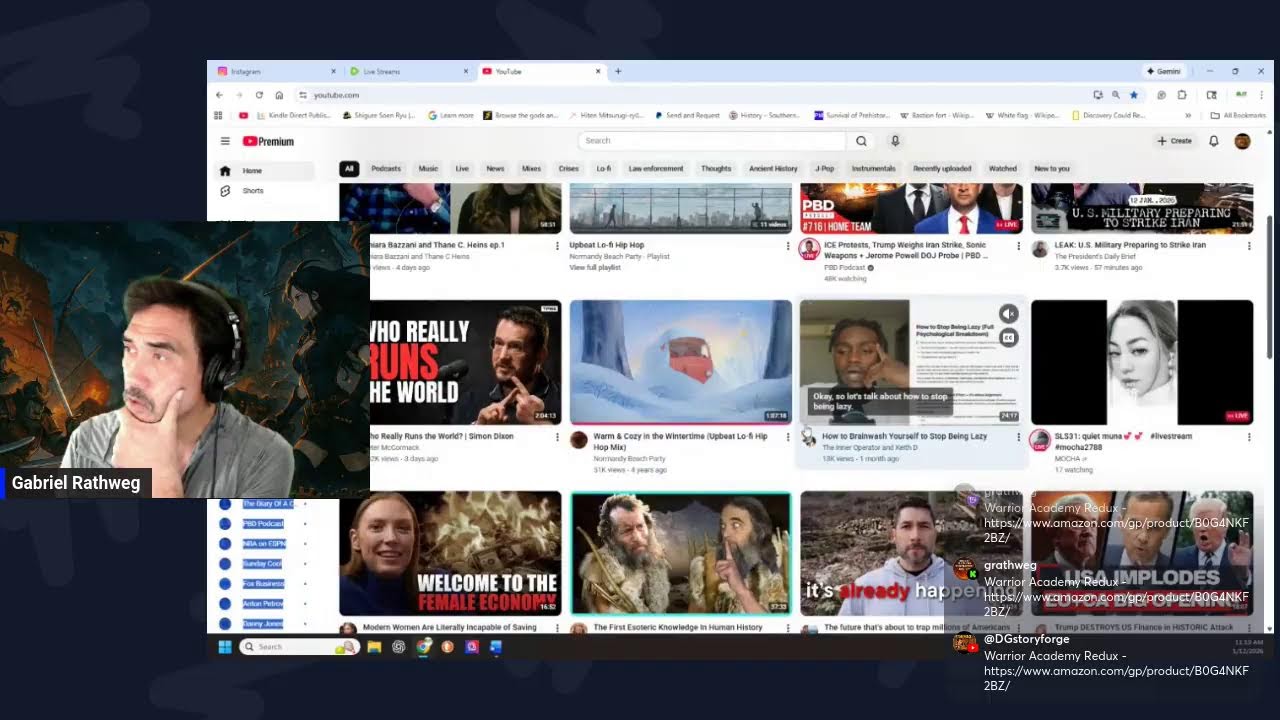Open options for How to Brainwash Yourself video
Image resolution: width=1280 pixels, height=720 pixels.
coord(1018,437)
